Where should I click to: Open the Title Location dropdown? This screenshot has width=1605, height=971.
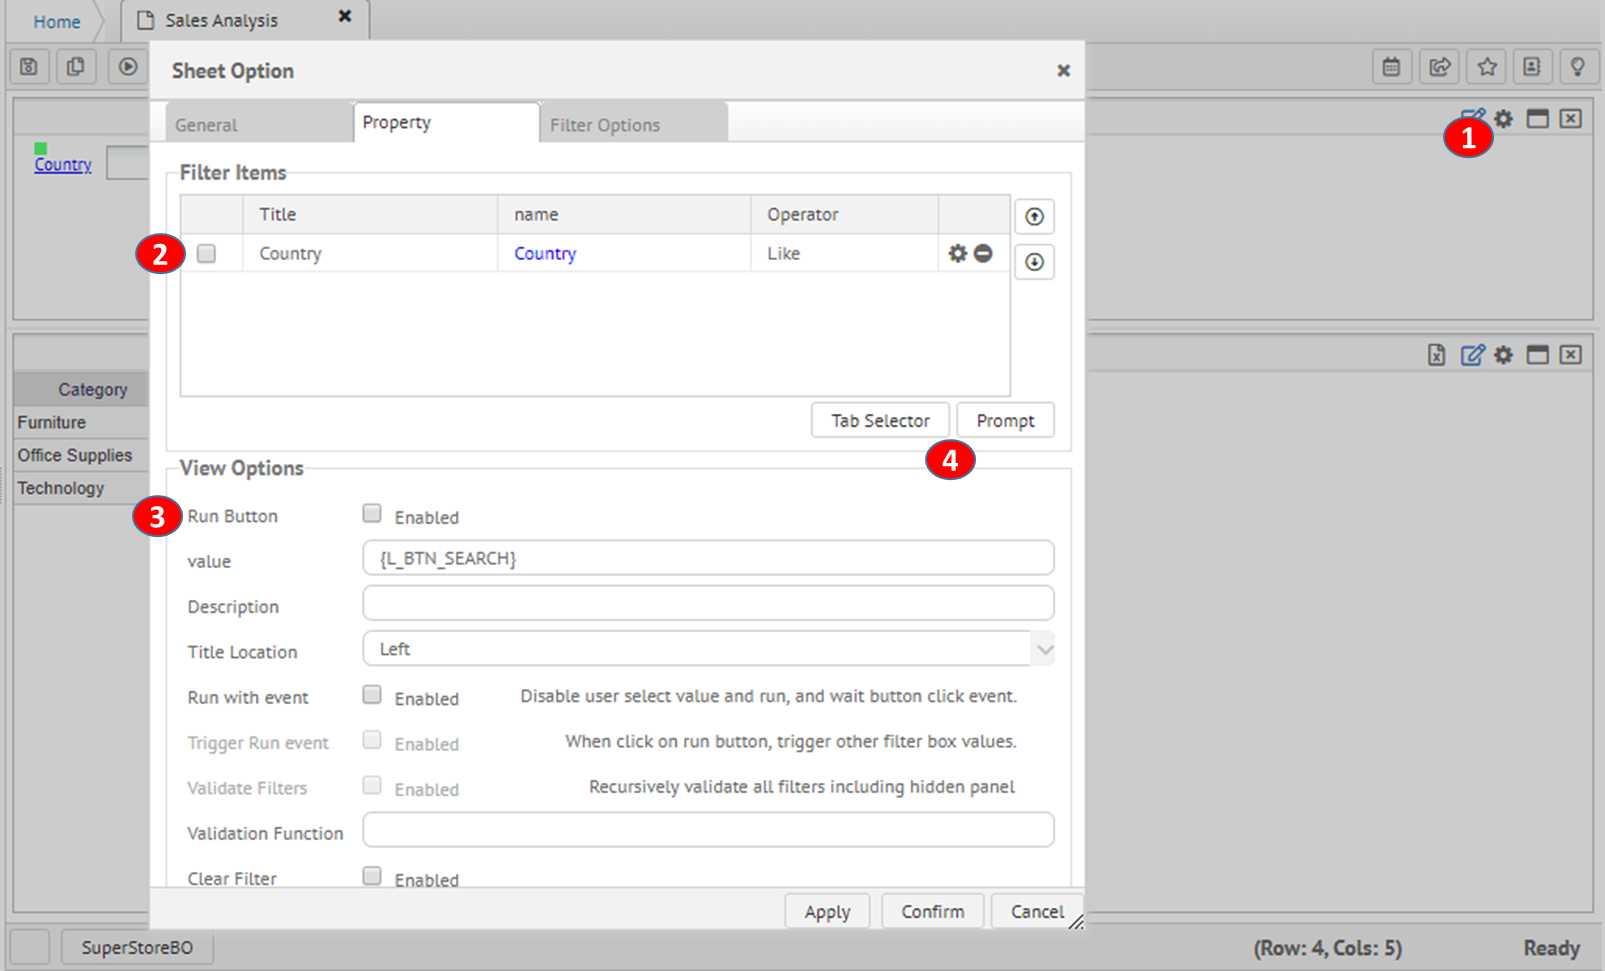pyautogui.click(x=1043, y=650)
